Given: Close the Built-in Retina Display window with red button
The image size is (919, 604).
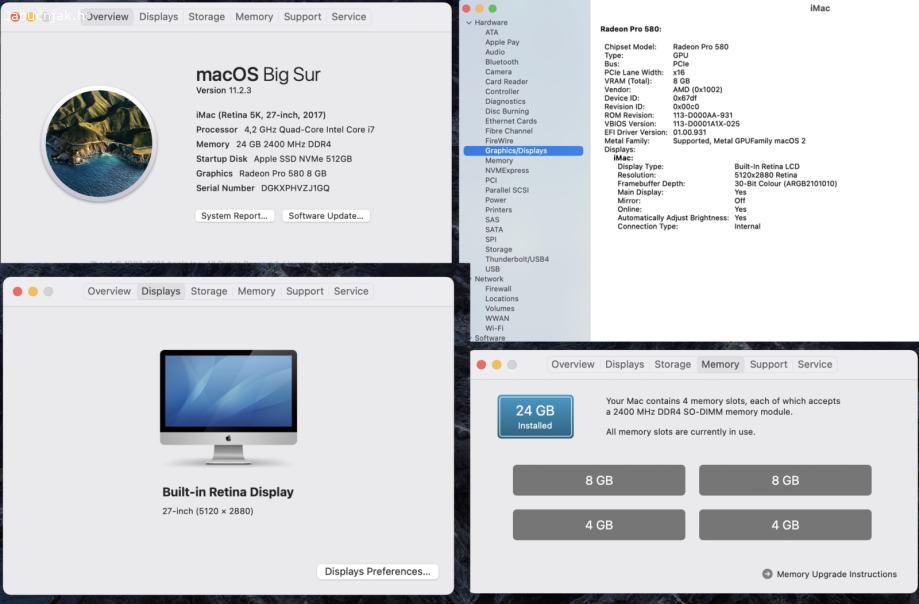Looking at the screenshot, I should (18, 291).
